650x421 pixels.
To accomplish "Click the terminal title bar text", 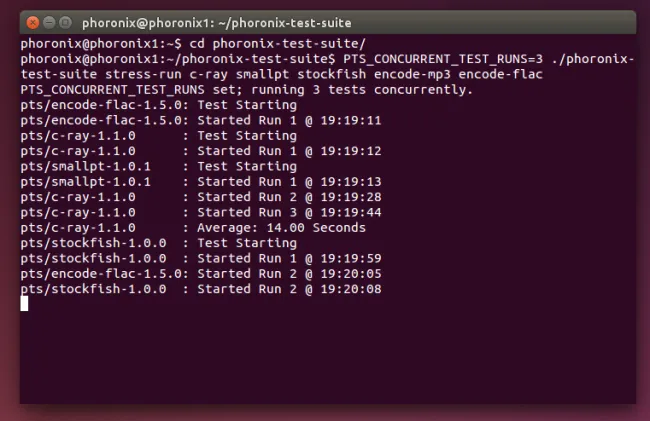I will (x=216, y=23).
